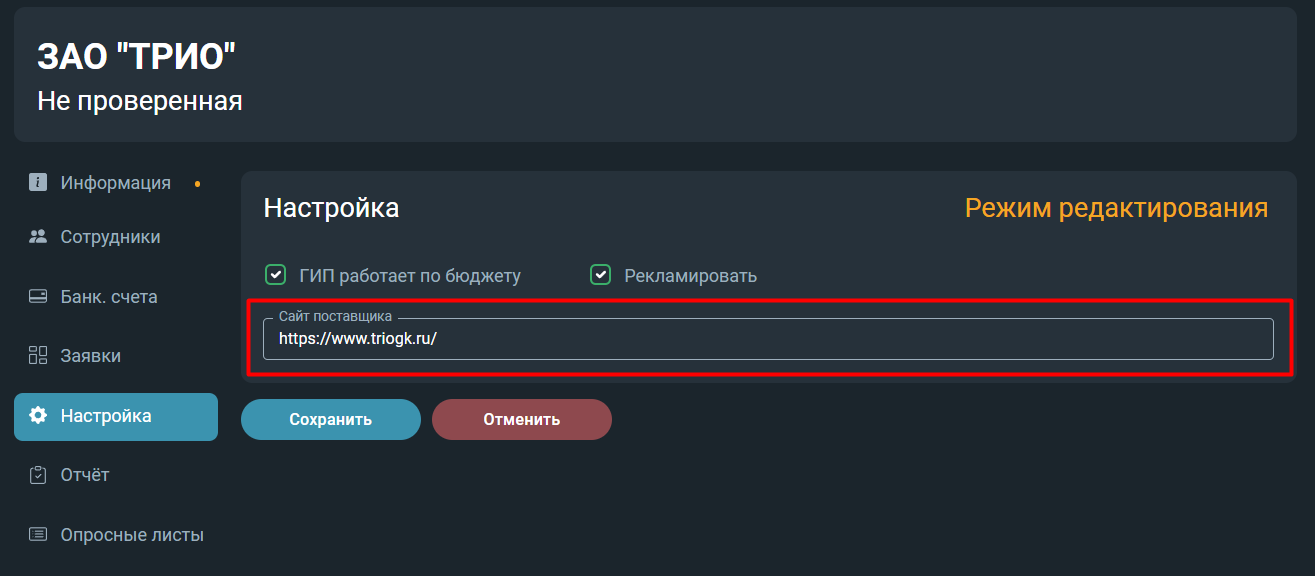The width and height of the screenshot is (1315, 576).
Task: Click the gear icon in Настройка tab
Action: (38, 415)
